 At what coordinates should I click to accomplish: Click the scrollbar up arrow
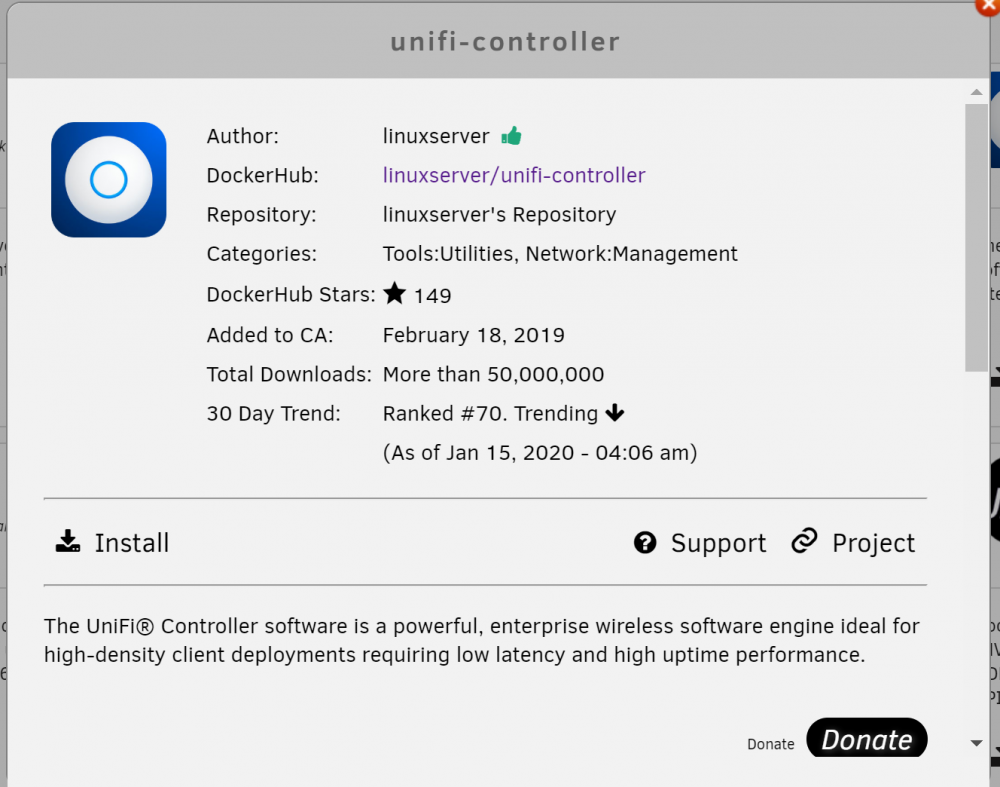(x=976, y=92)
